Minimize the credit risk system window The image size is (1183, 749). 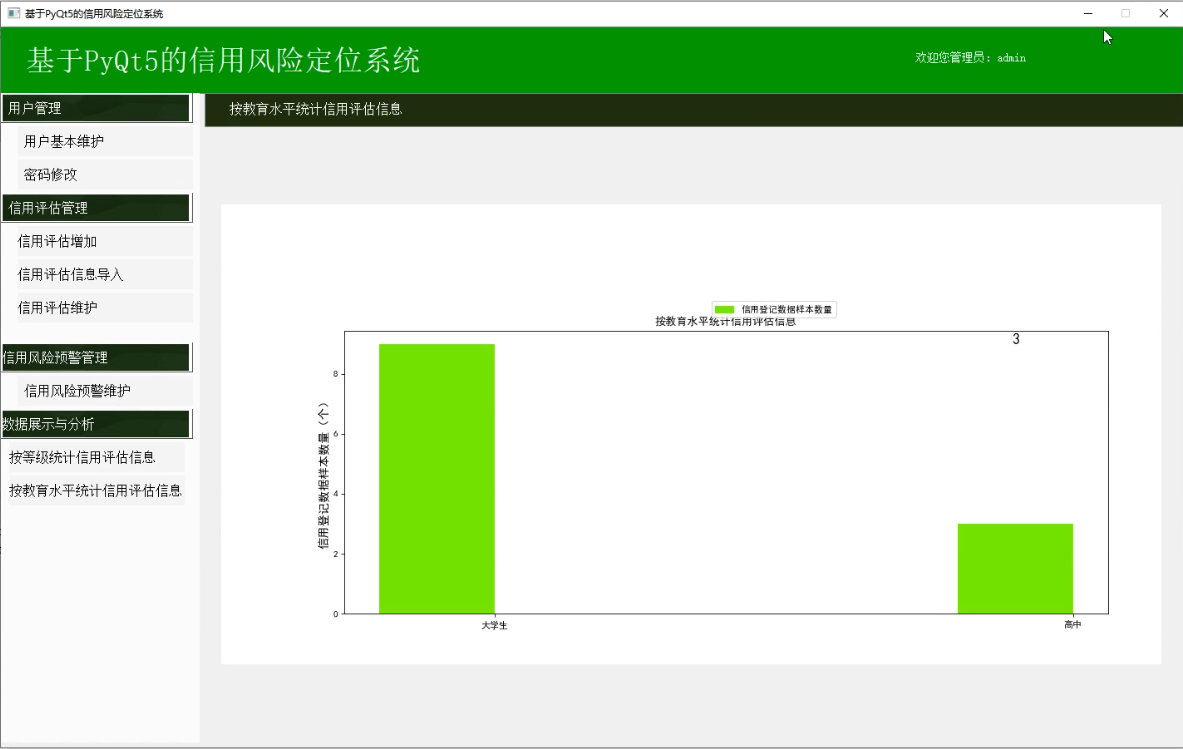1088,14
